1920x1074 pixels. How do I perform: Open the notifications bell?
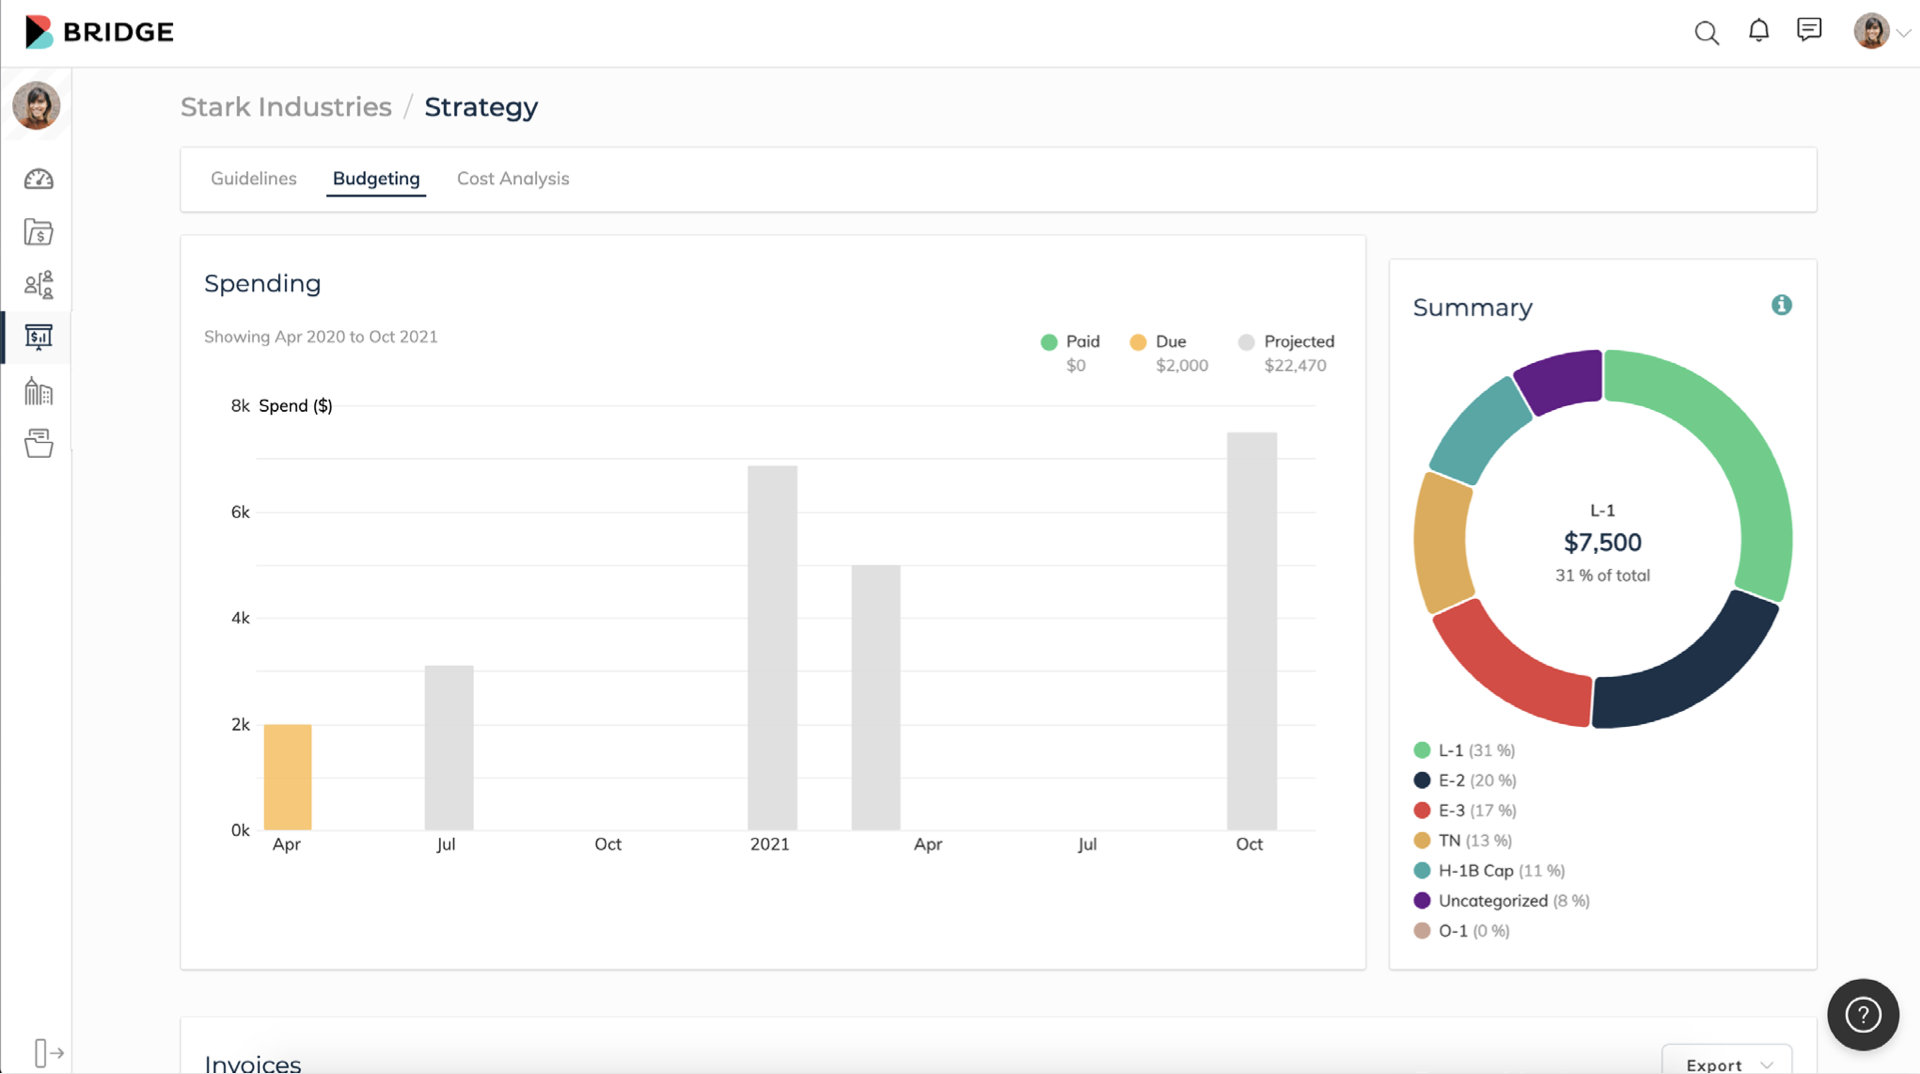click(x=1759, y=31)
